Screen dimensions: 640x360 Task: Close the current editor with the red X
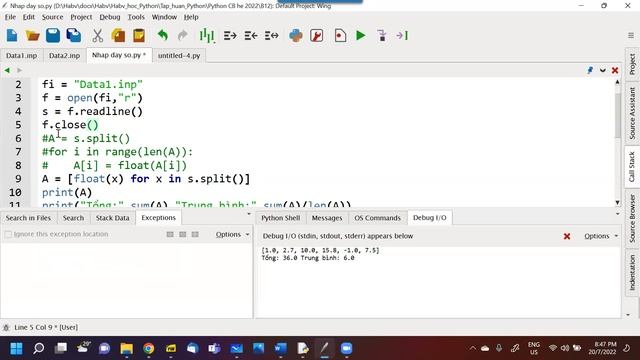point(615,71)
